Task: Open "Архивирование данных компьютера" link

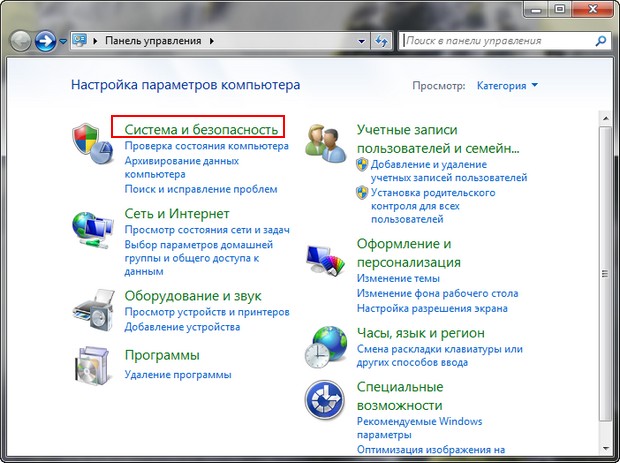Action: point(181,167)
